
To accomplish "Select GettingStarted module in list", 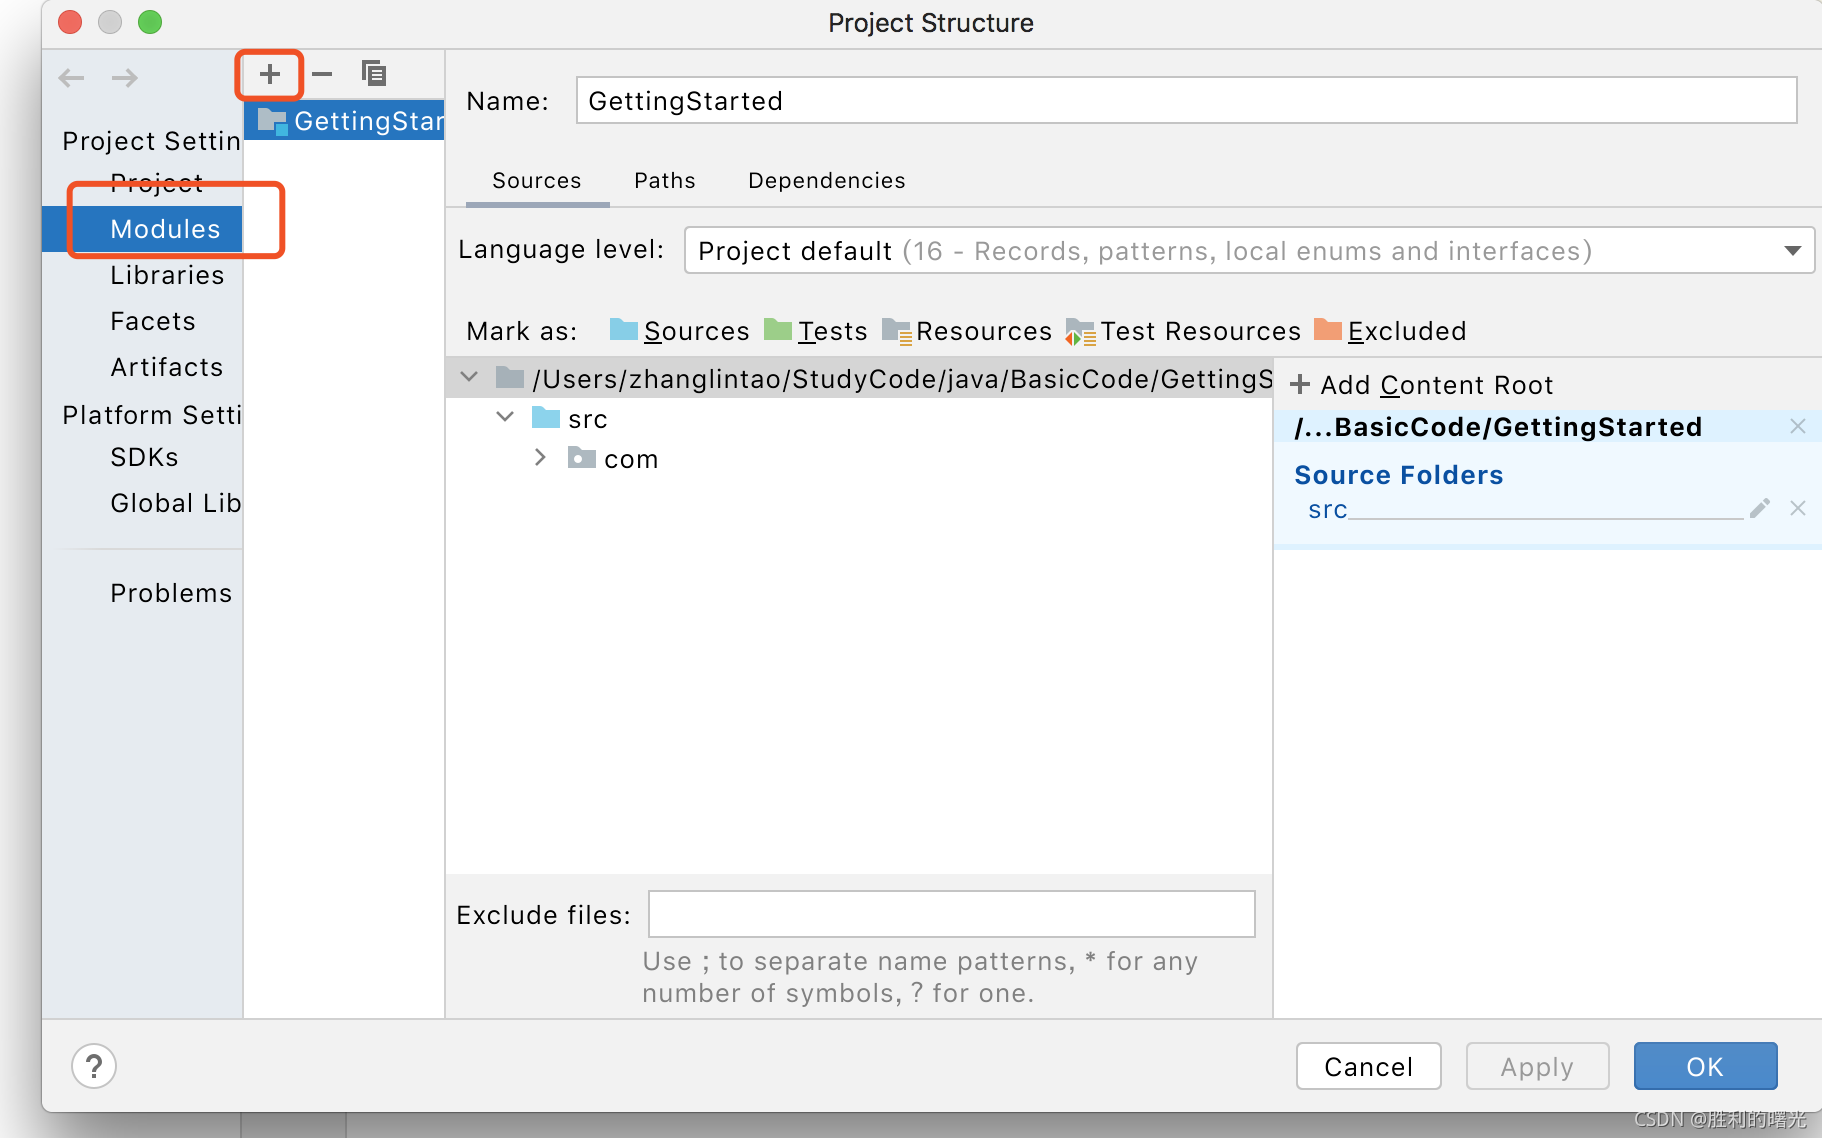I will (x=344, y=121).
